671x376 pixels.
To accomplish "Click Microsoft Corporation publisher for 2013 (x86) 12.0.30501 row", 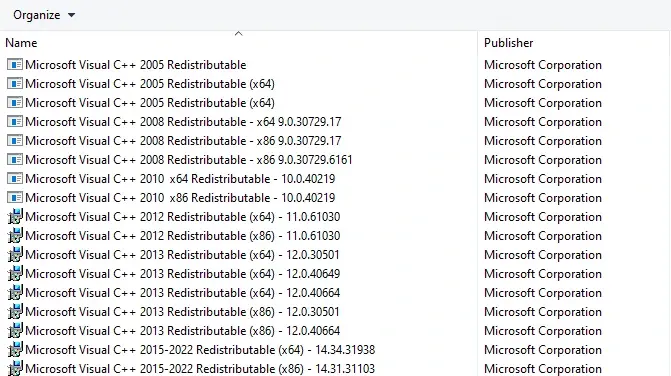I will coord(543,311).
